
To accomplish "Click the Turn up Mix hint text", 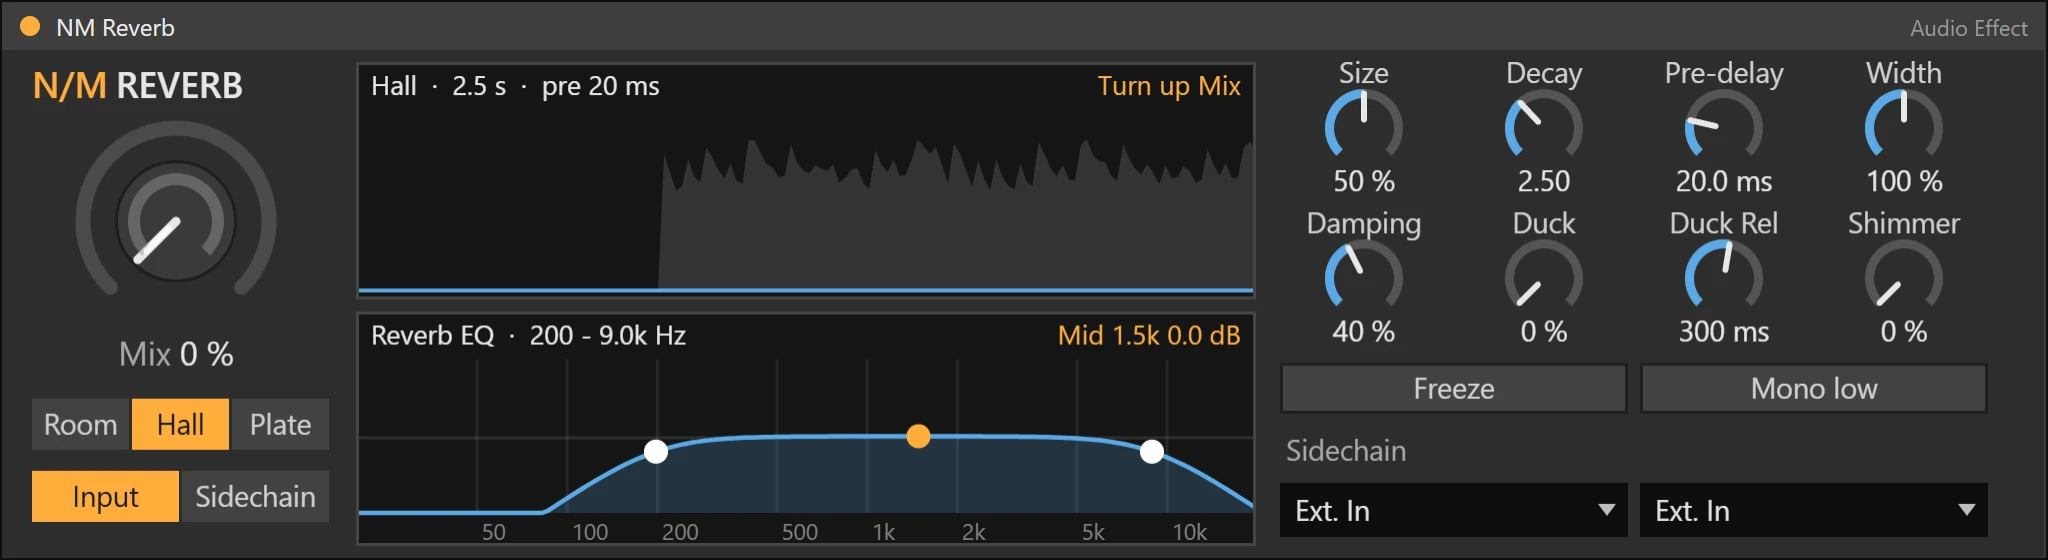I will pyautogui.click(x=1169, y=86).
